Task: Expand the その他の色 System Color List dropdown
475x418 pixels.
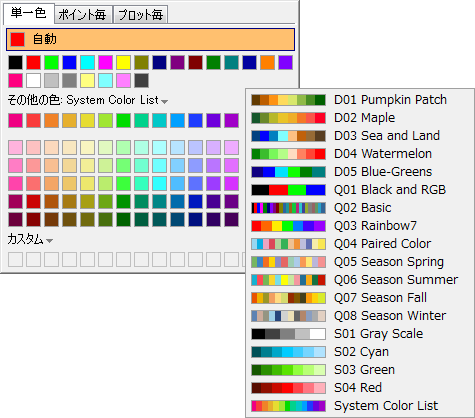Action: (x=164, y=101)
